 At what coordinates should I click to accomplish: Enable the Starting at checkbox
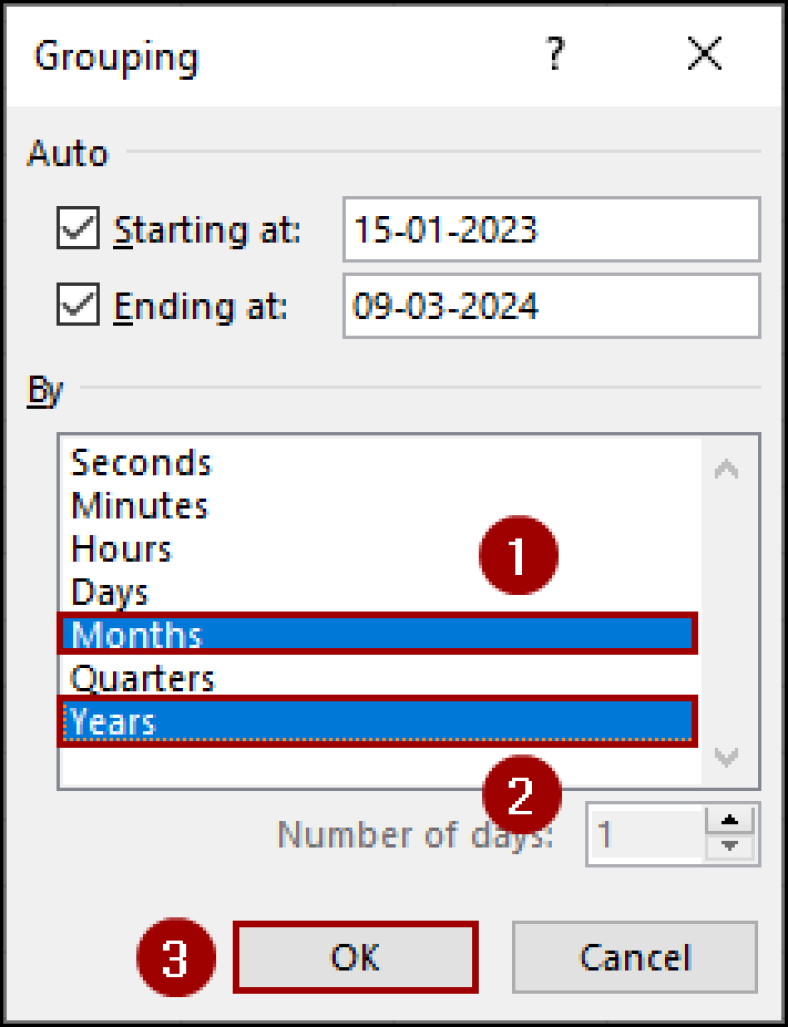76,228
